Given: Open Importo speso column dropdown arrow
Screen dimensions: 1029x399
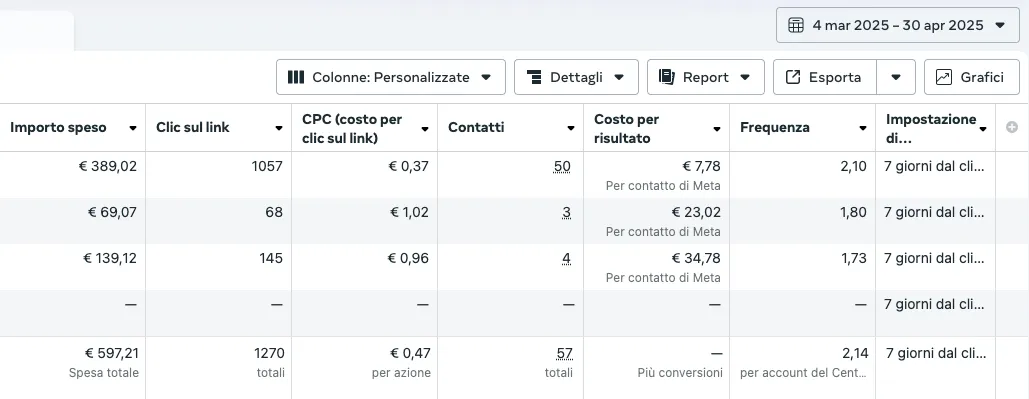Looking at the screenshot, I should tap(133, 129).
